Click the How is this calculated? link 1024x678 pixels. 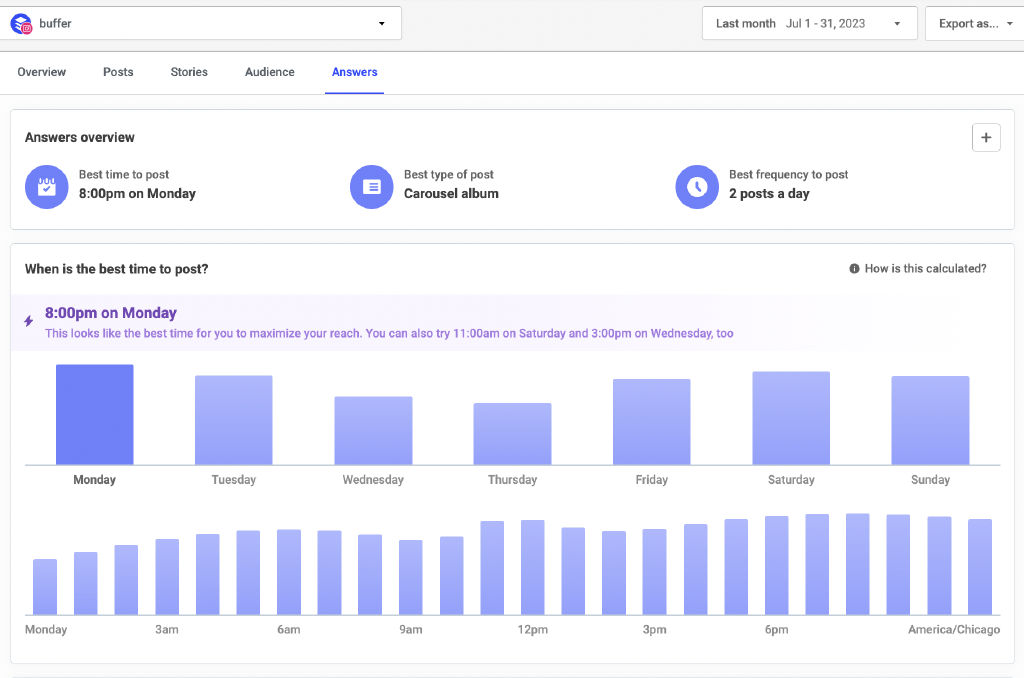point(925,269)
